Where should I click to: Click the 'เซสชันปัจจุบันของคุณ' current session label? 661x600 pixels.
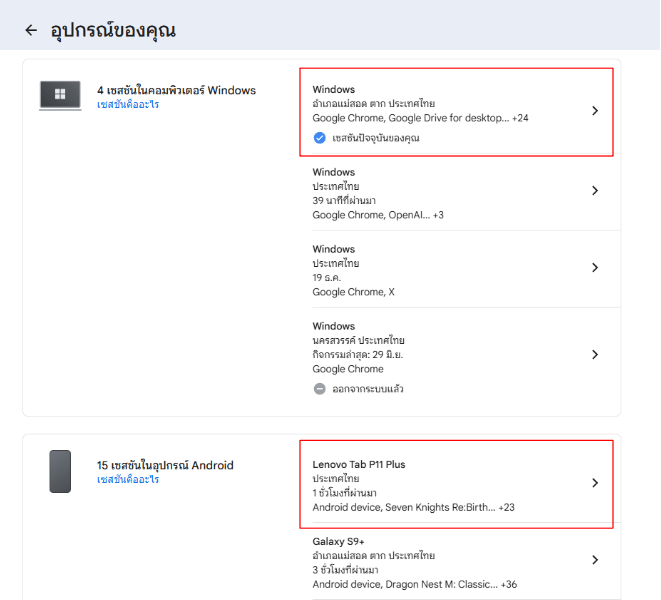pos(376,138)
